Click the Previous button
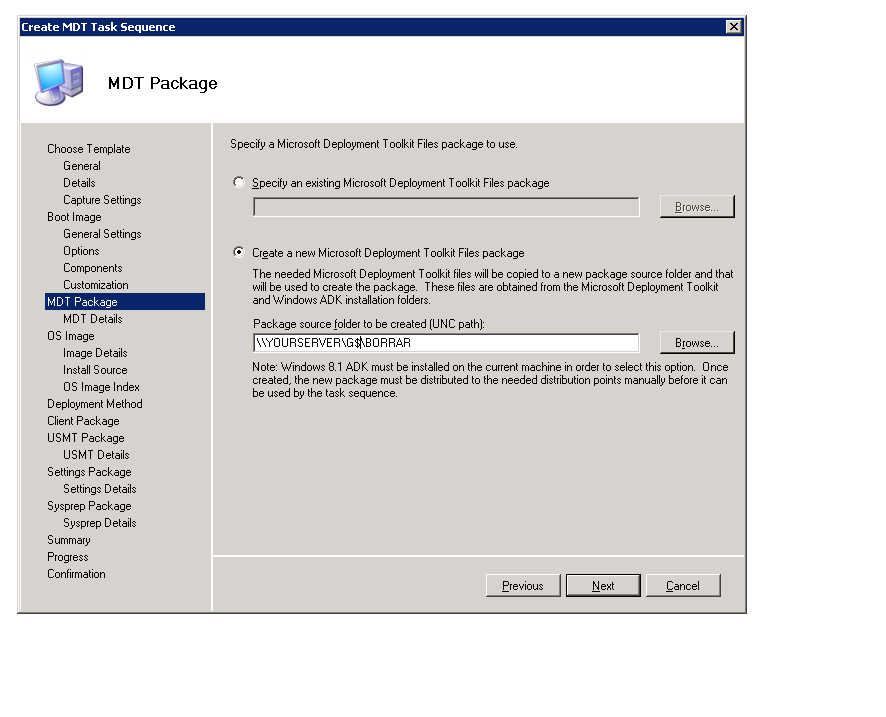Screen dimensions: 886x717 522,586
